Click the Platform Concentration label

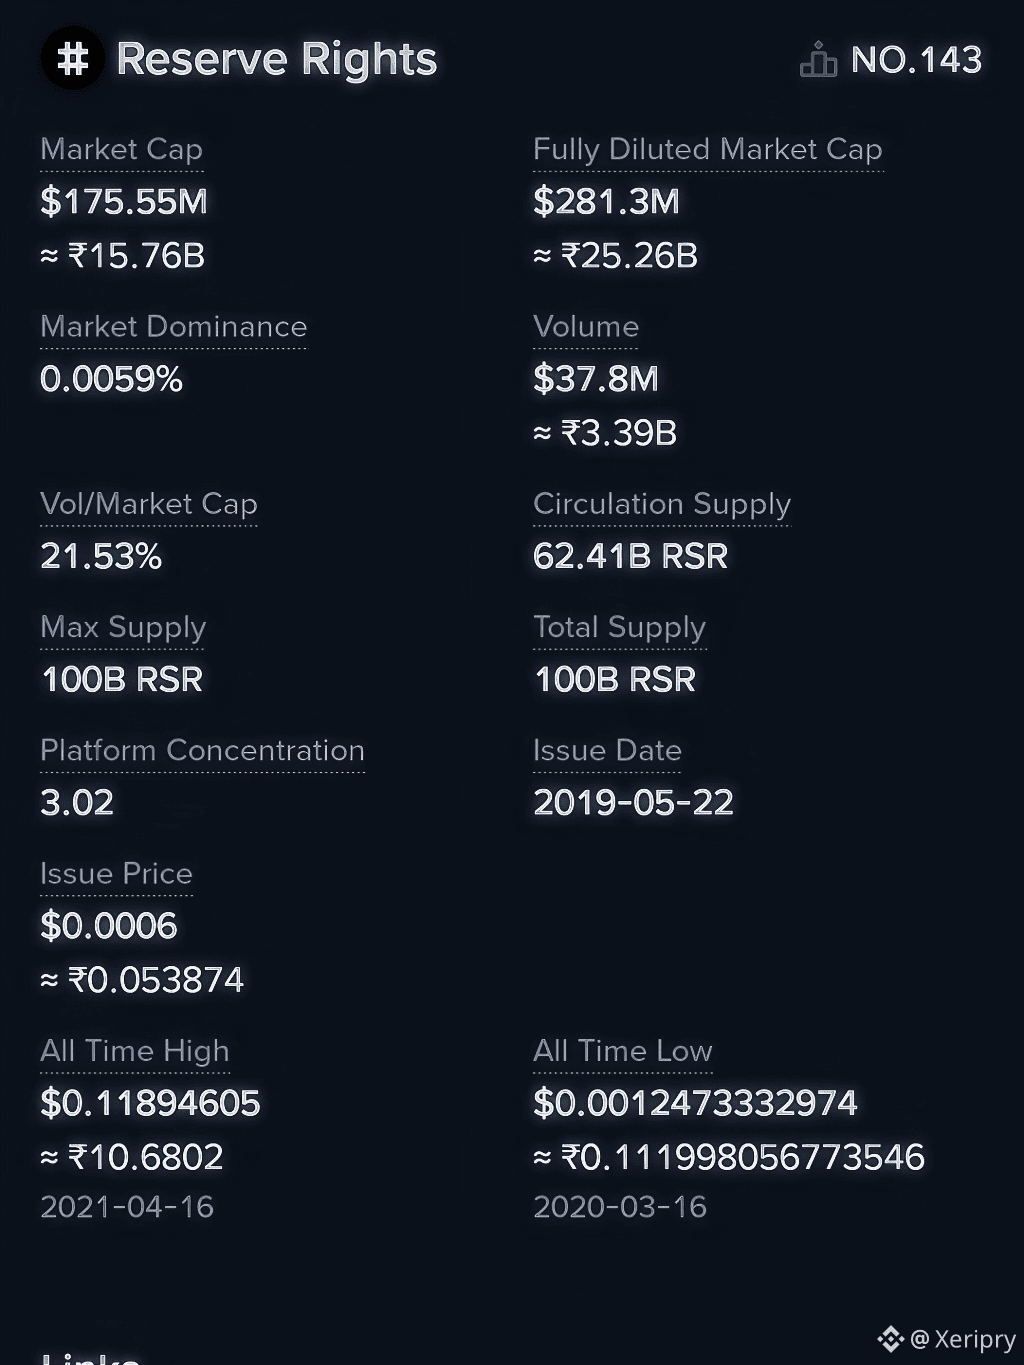pyautogui.click(x=203, y=750)
